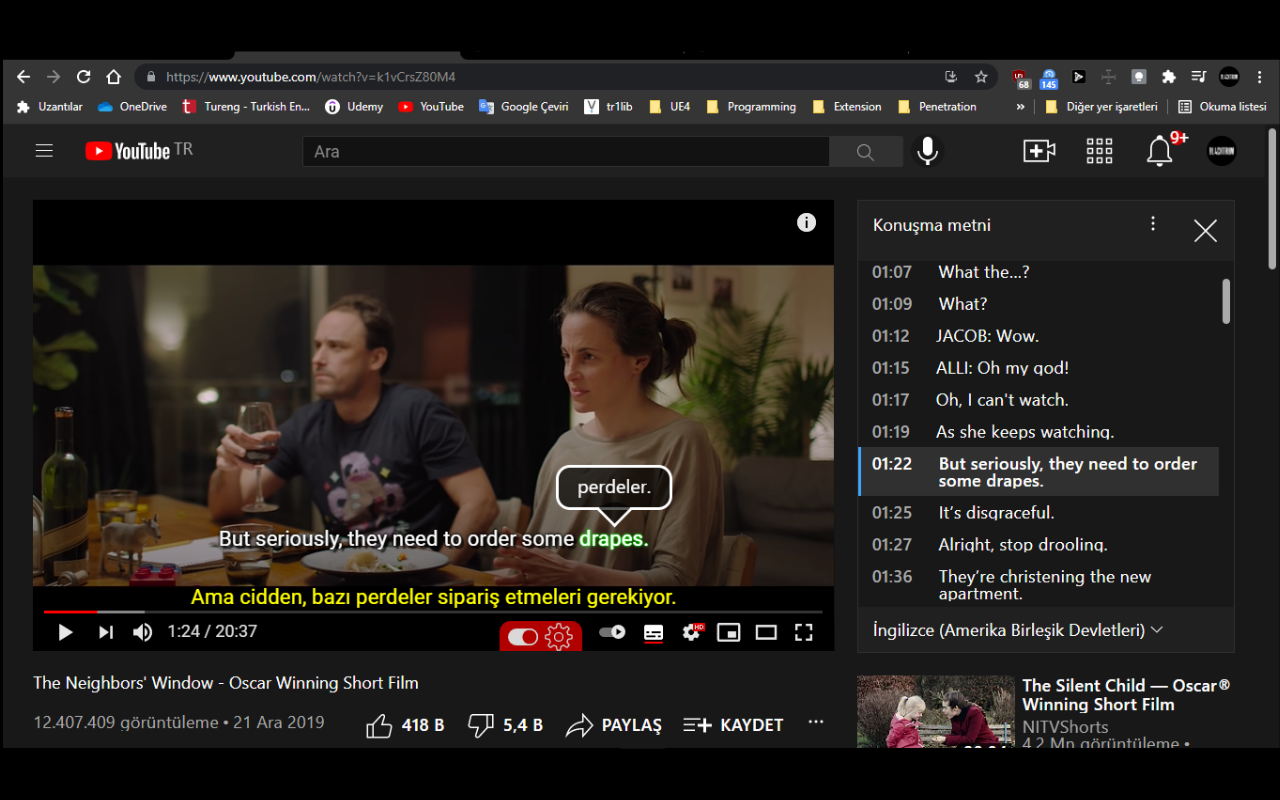Go back in browser history
Screen dimensions: 1280x800
pyautogui.click(x=23, y=77)
